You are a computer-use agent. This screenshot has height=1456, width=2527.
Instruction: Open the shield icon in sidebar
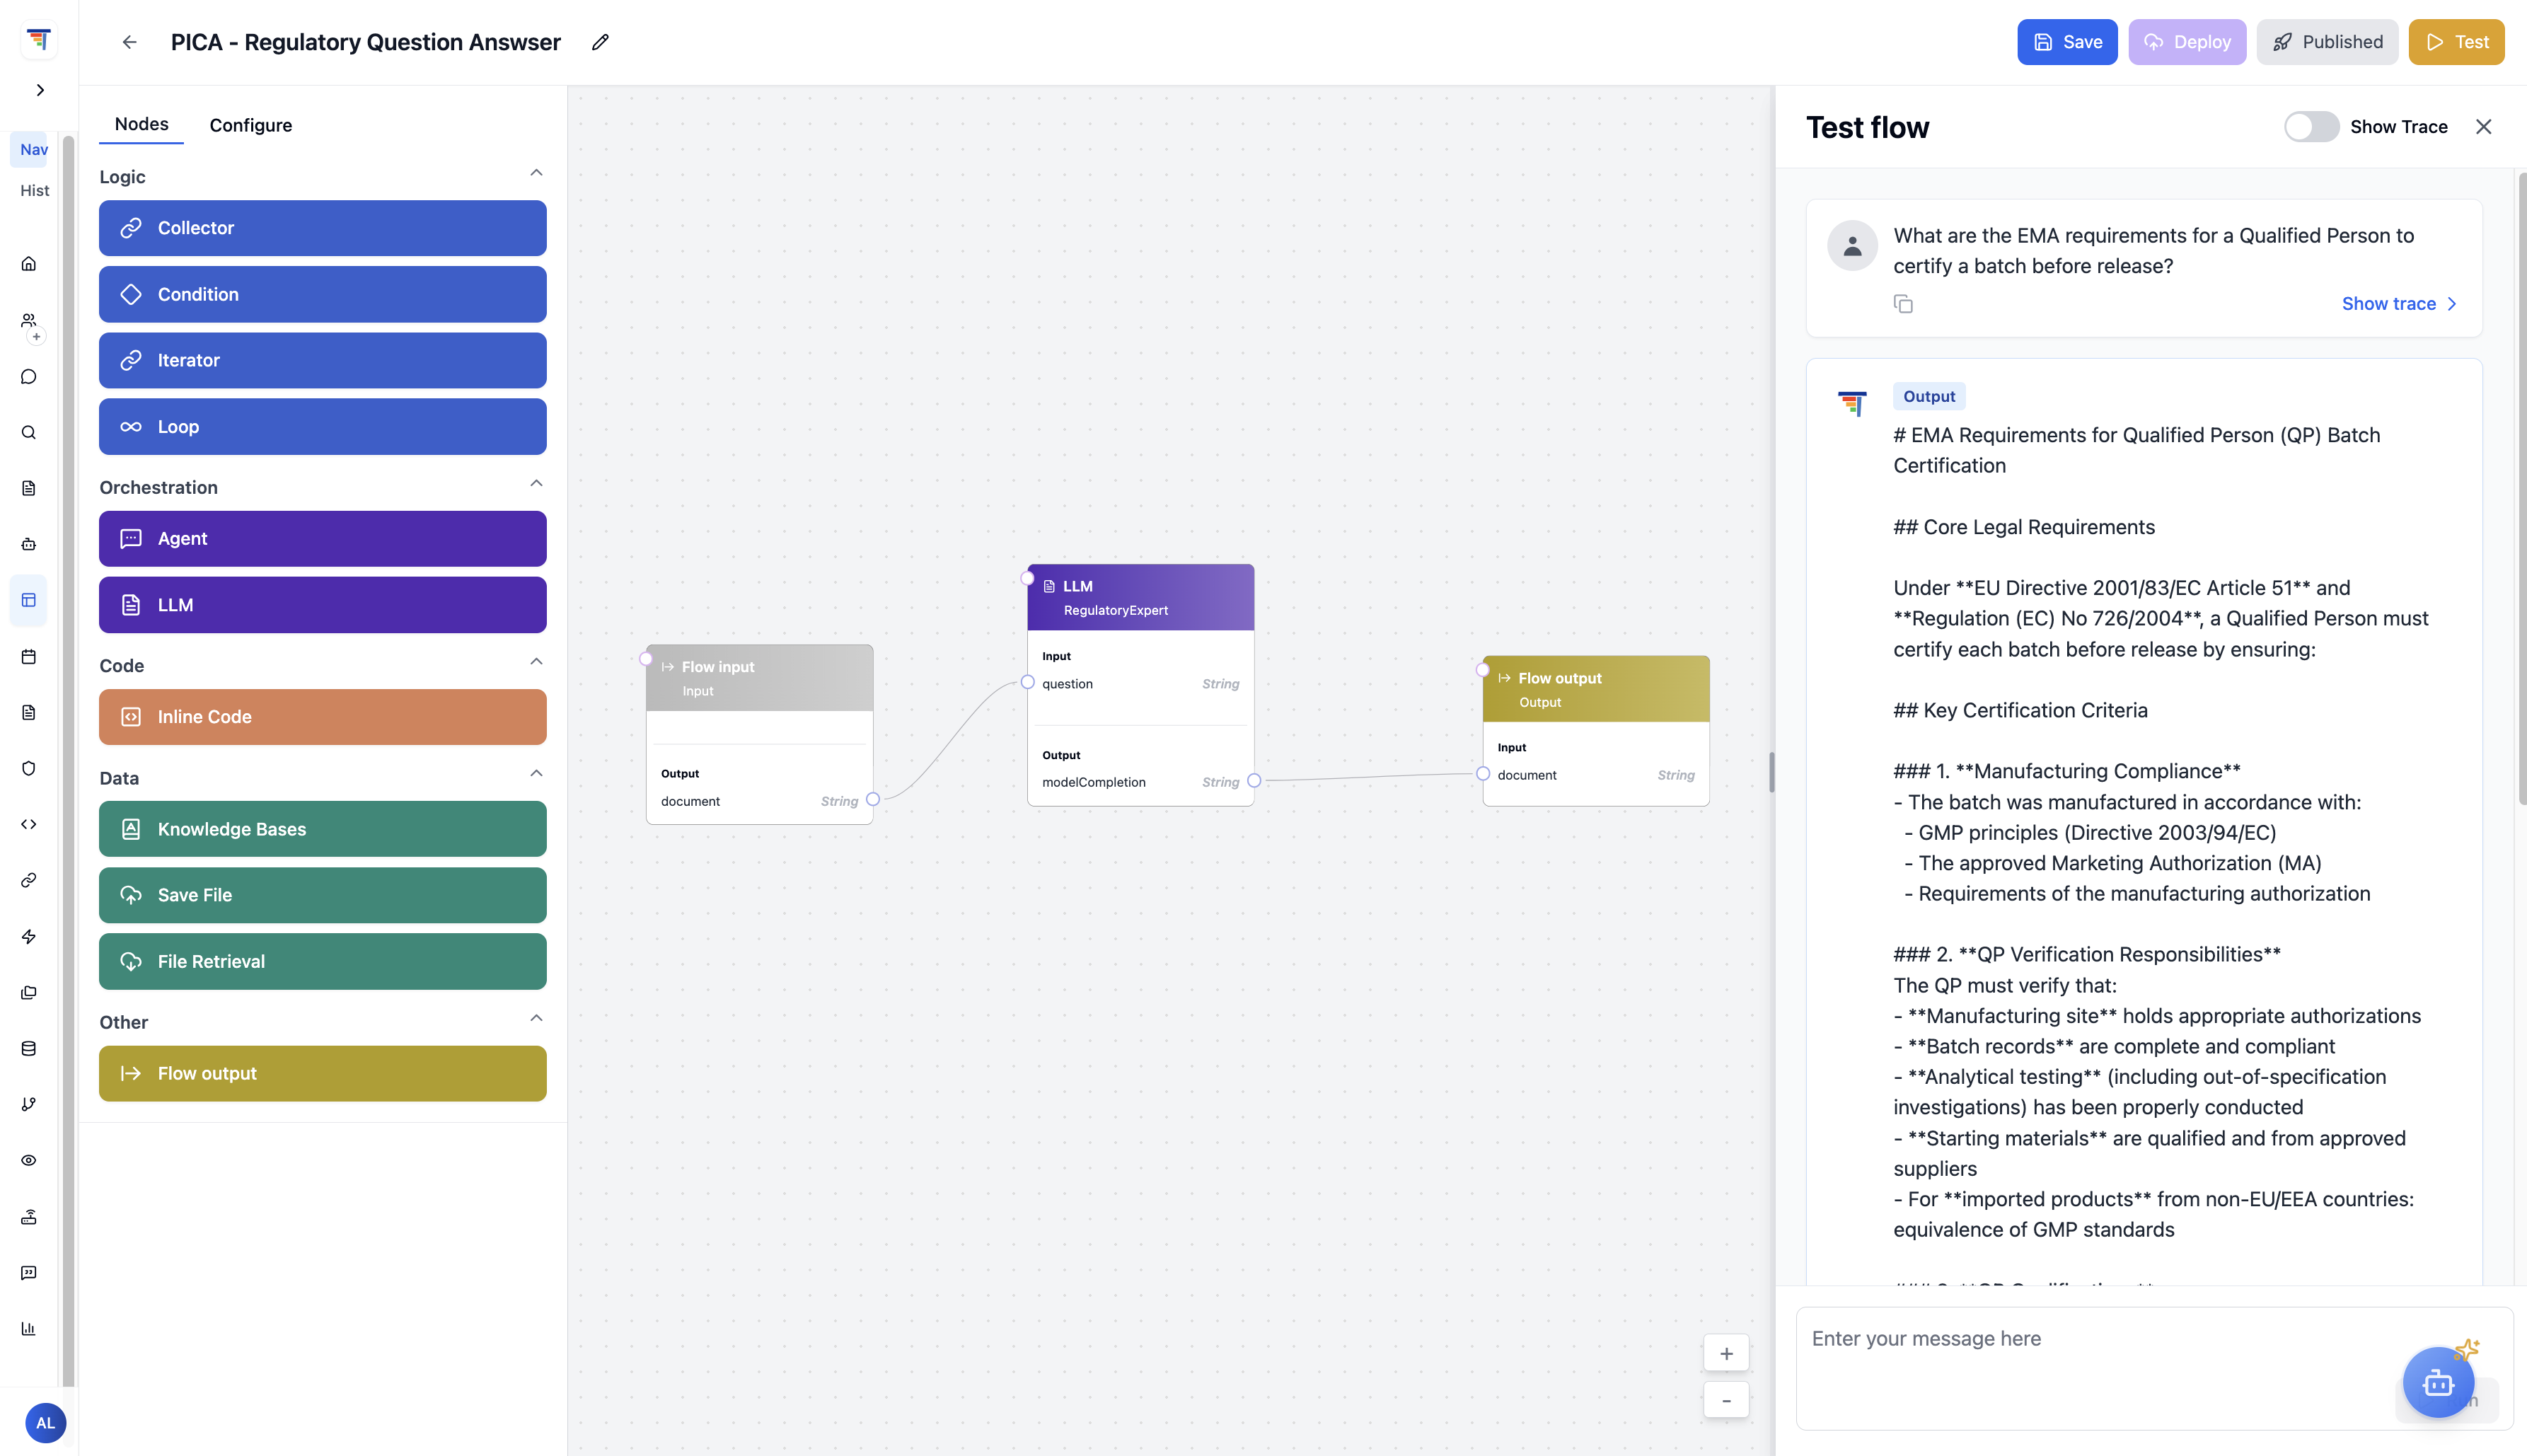[29, 768]
